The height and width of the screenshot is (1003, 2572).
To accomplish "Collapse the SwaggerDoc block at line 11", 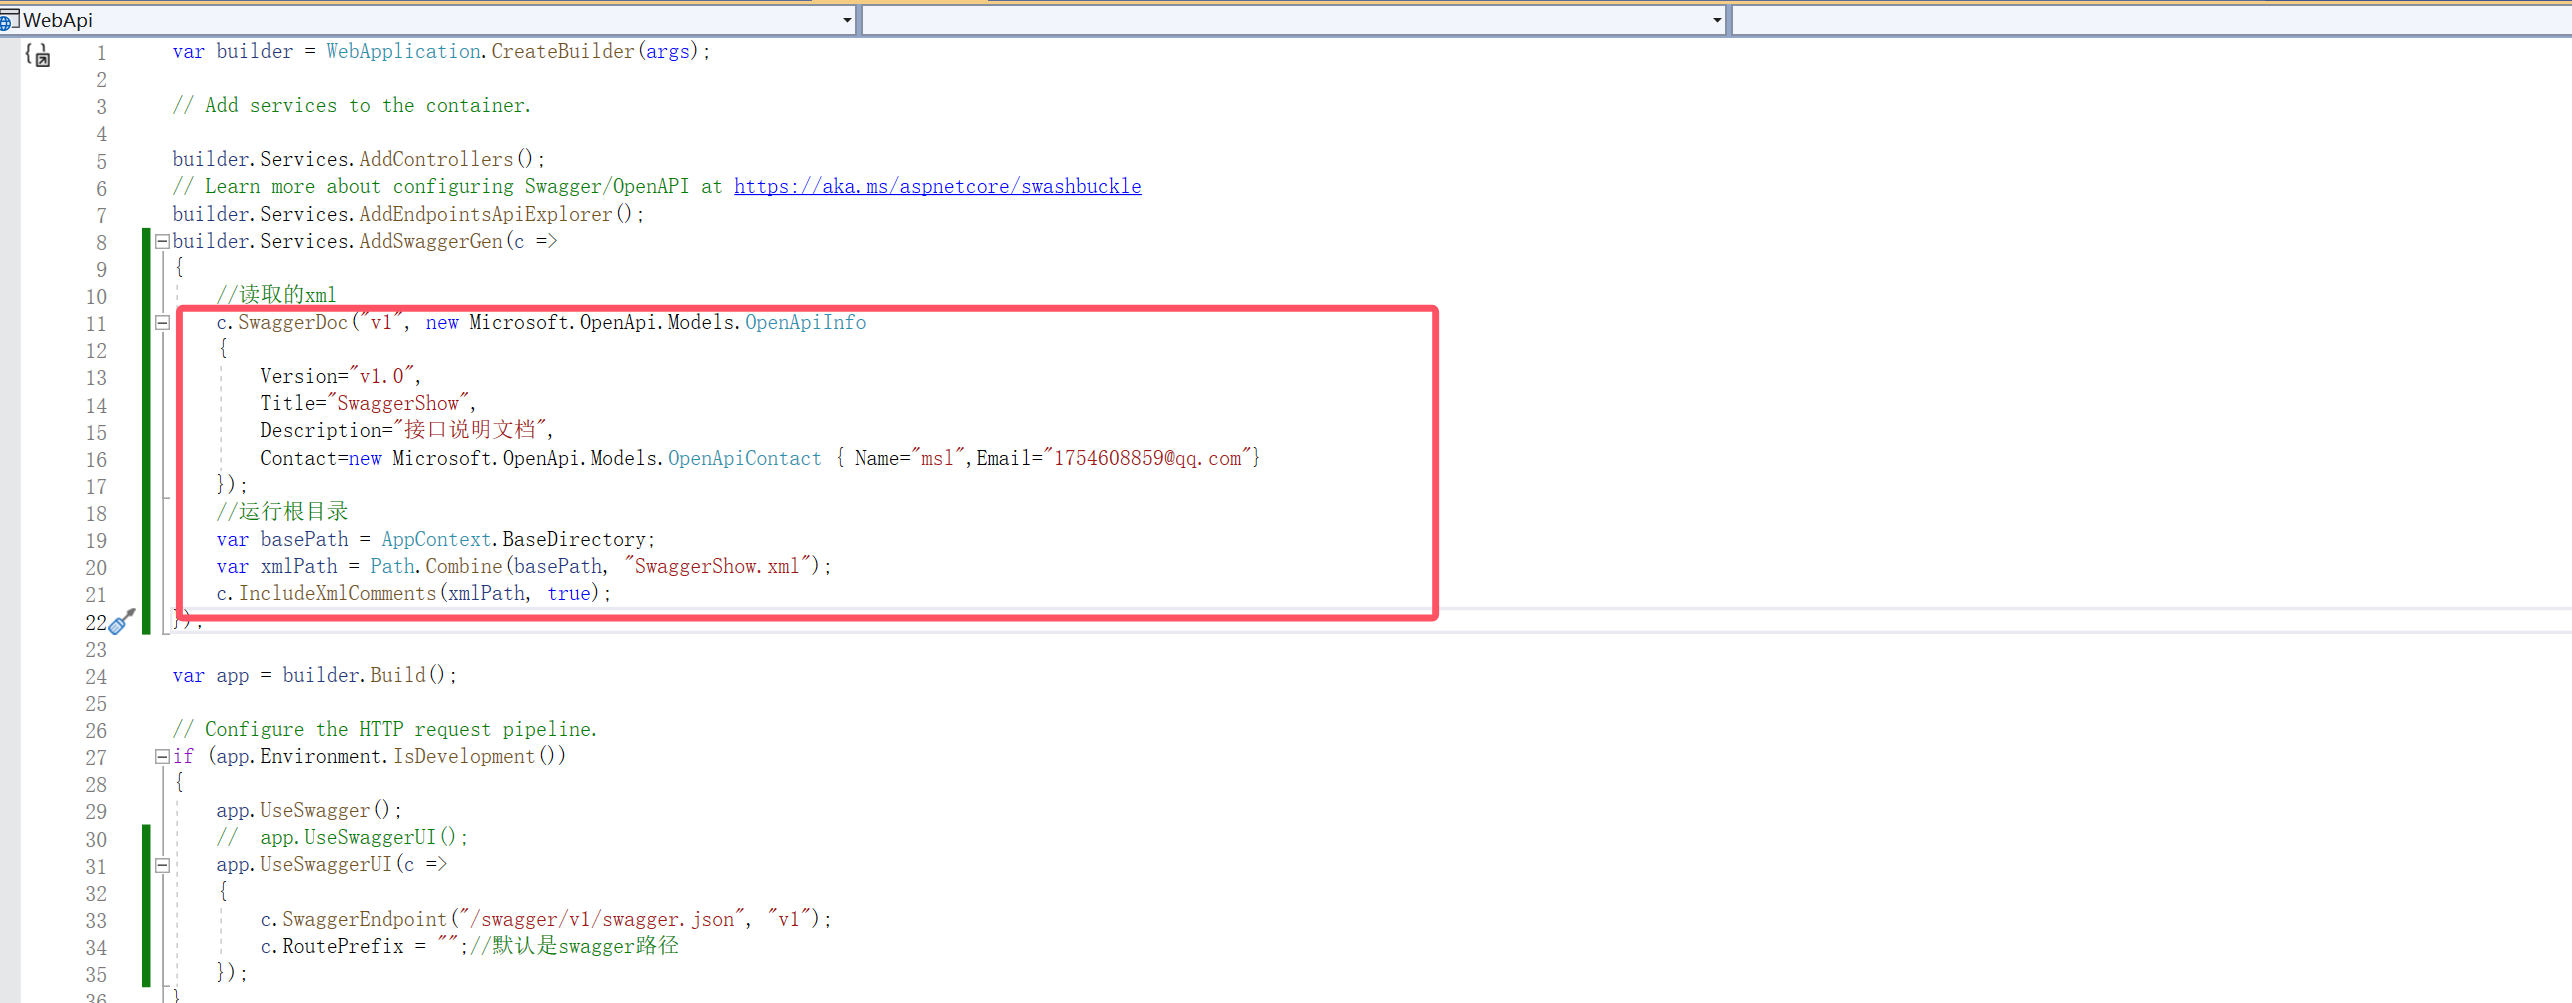I will [162, 322].
